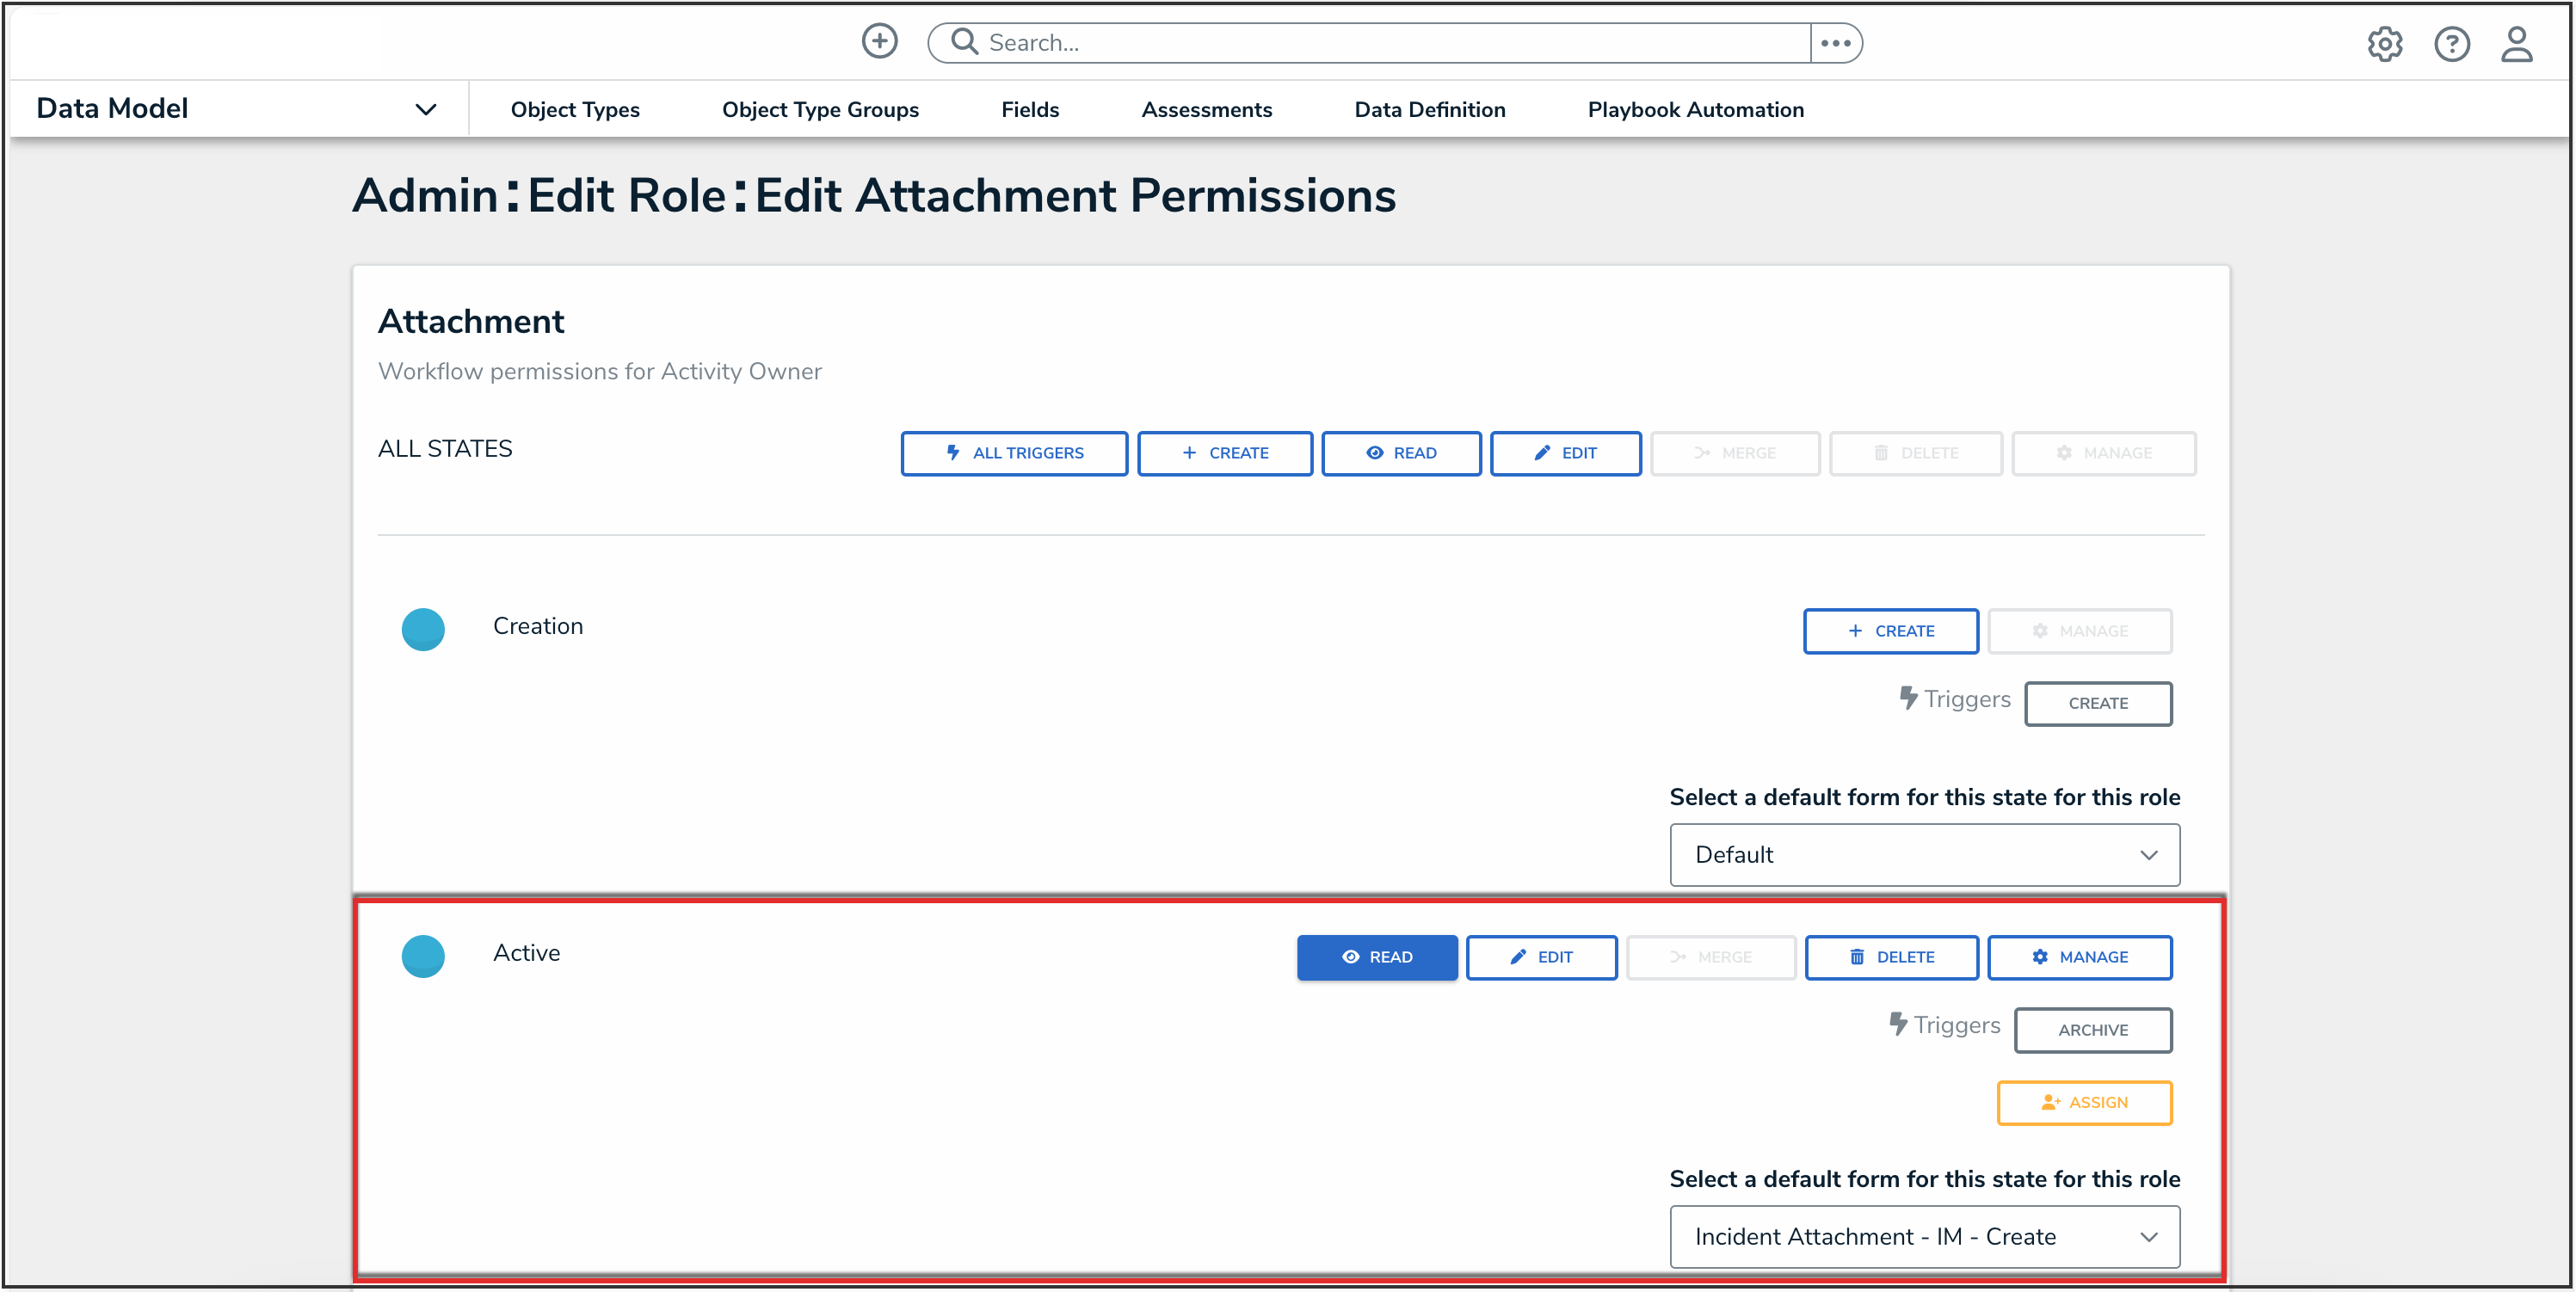Toggle Delete permission for Active state
The image size is (2576, 1292).
pyautogui.click(x=1890, y=957)
